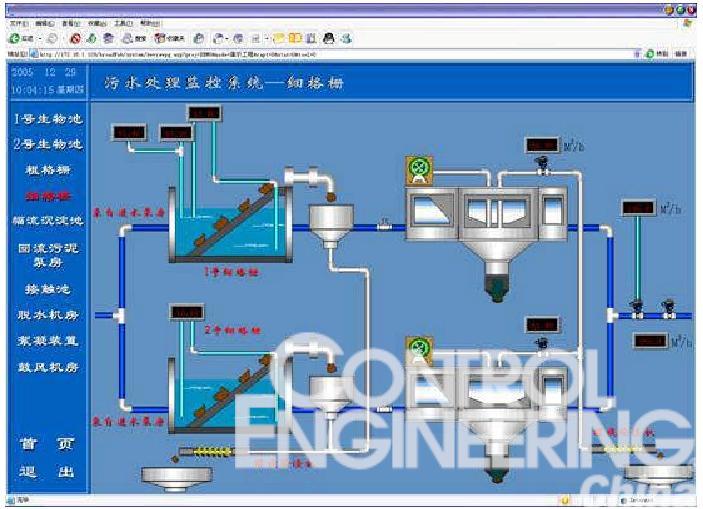The height and width of the screenshot is (509, 703).
Task: Click the red 2号细格栅 label
Action: (232, 331)
